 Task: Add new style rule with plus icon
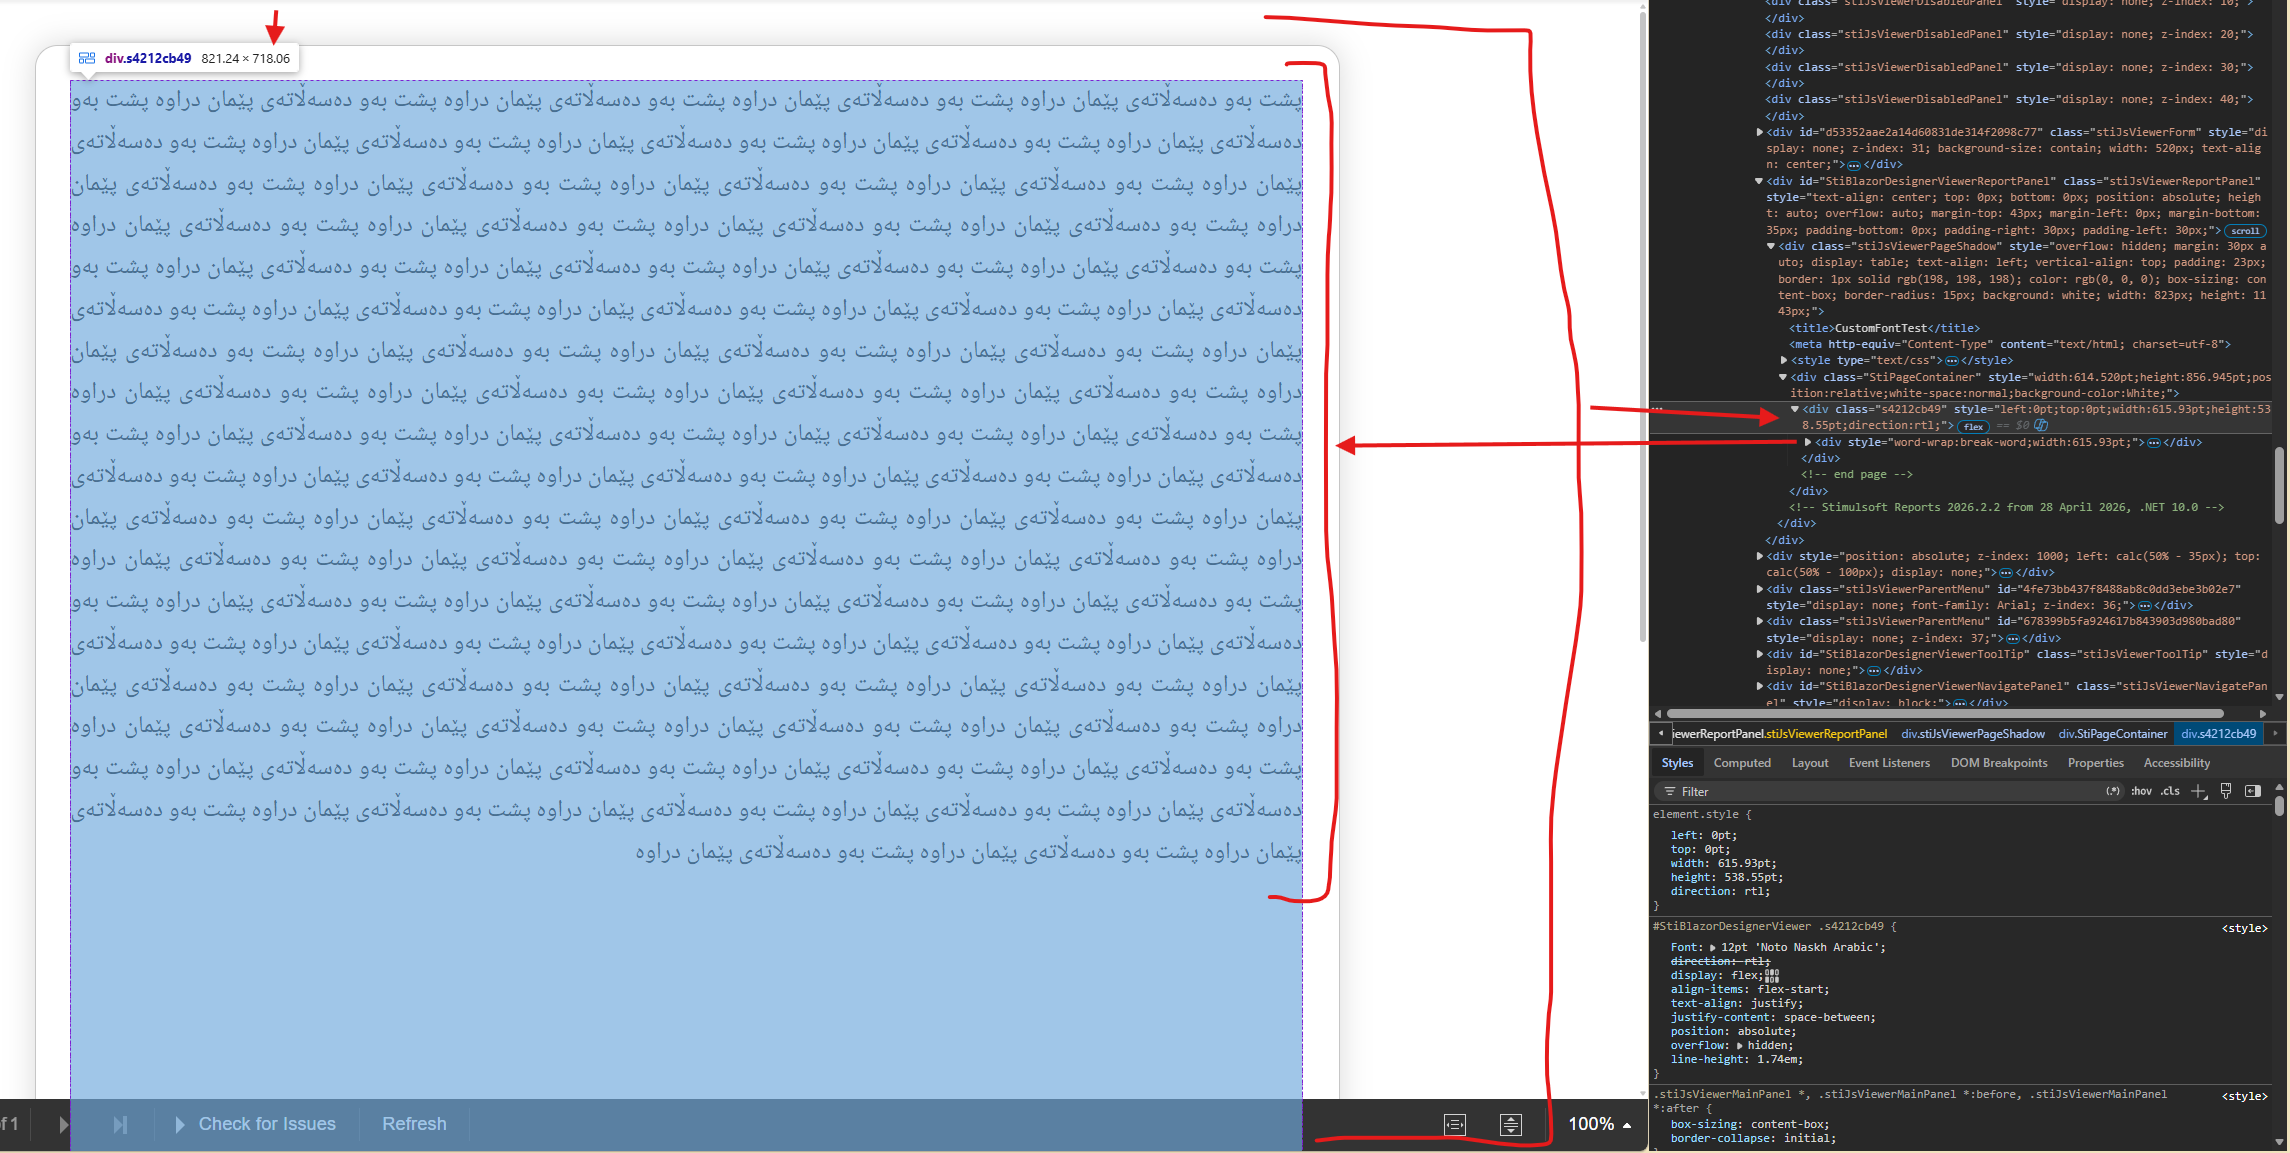click(x=2198, y=791)
